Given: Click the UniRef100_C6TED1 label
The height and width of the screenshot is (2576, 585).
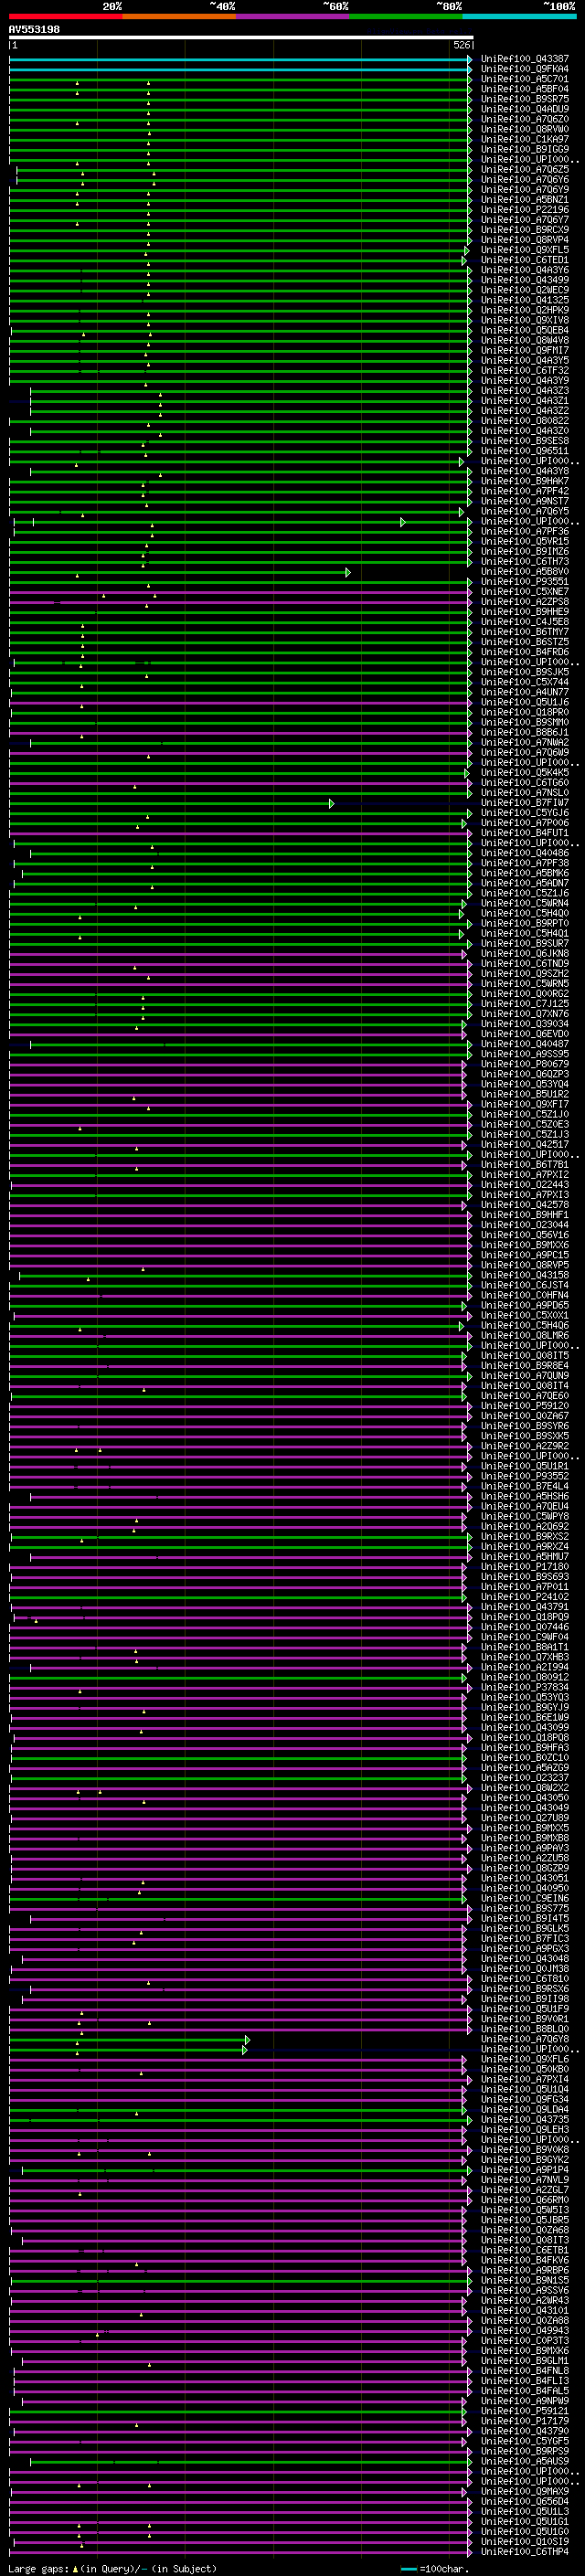Looking at the screenshot, I should [x=524, y=260].
